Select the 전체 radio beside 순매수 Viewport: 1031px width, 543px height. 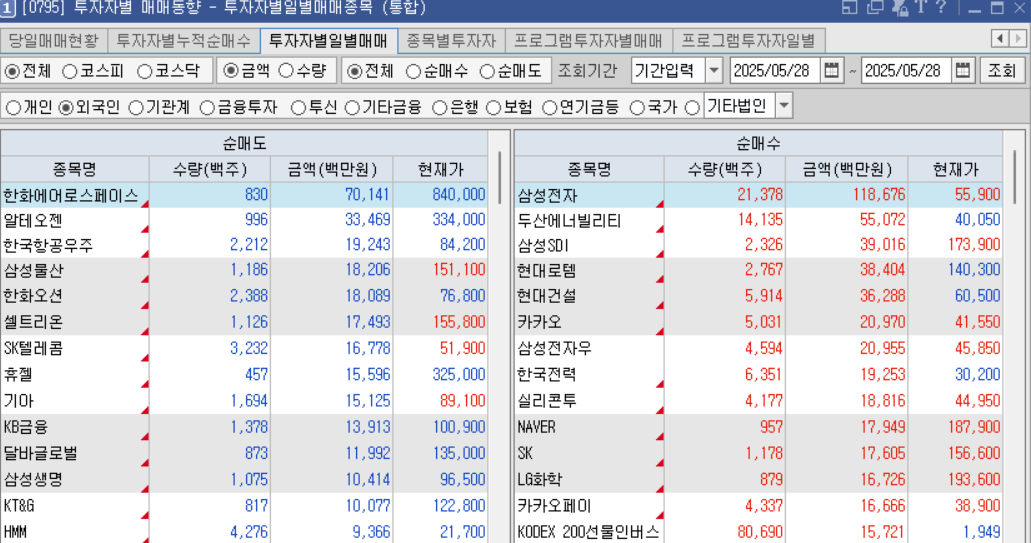pos(355,71)
